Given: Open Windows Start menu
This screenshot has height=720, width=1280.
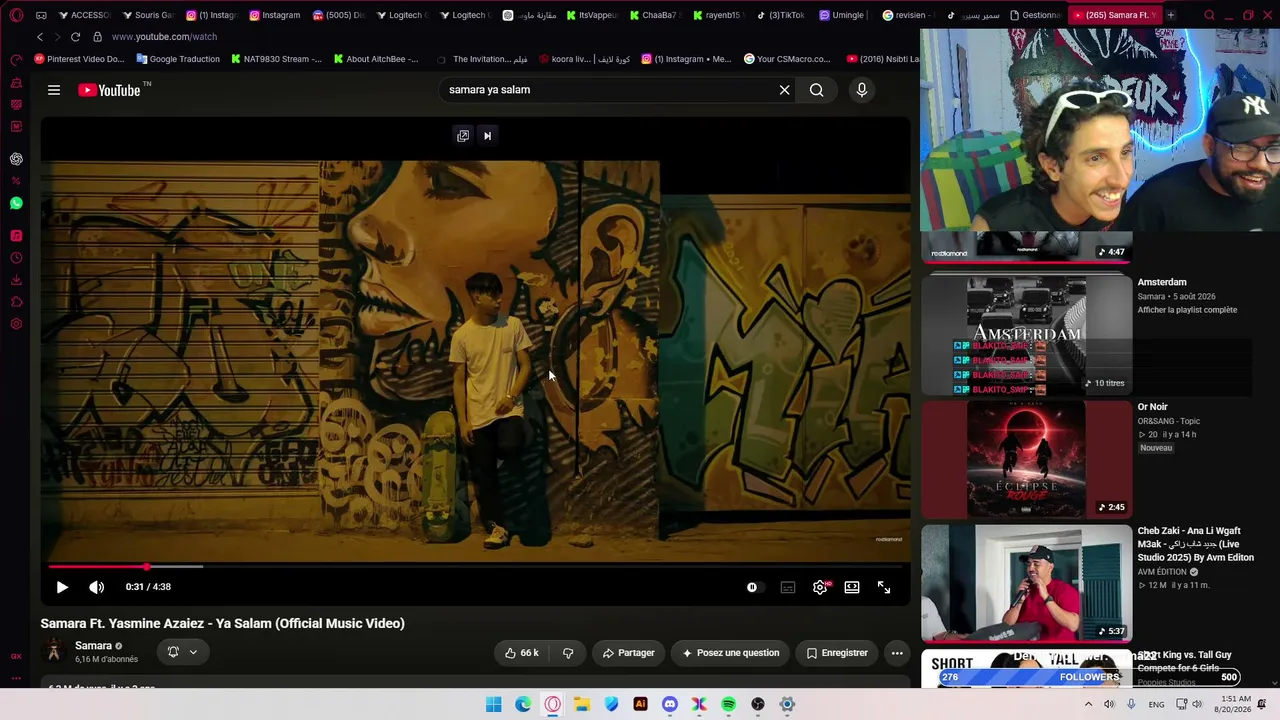Looking at the screenshot, I should [493, 704].
